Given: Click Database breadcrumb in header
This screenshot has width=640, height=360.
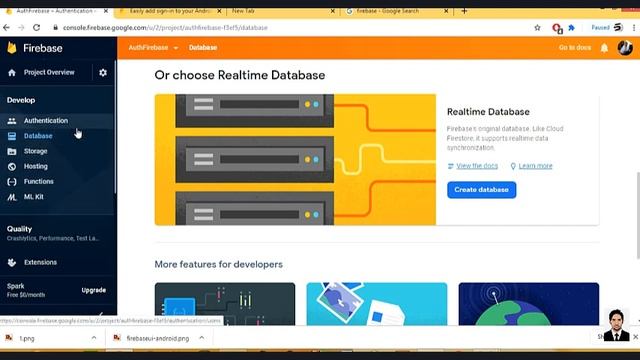Looking at the screenshot, I should pyautogui.click(x=203, y=48).
